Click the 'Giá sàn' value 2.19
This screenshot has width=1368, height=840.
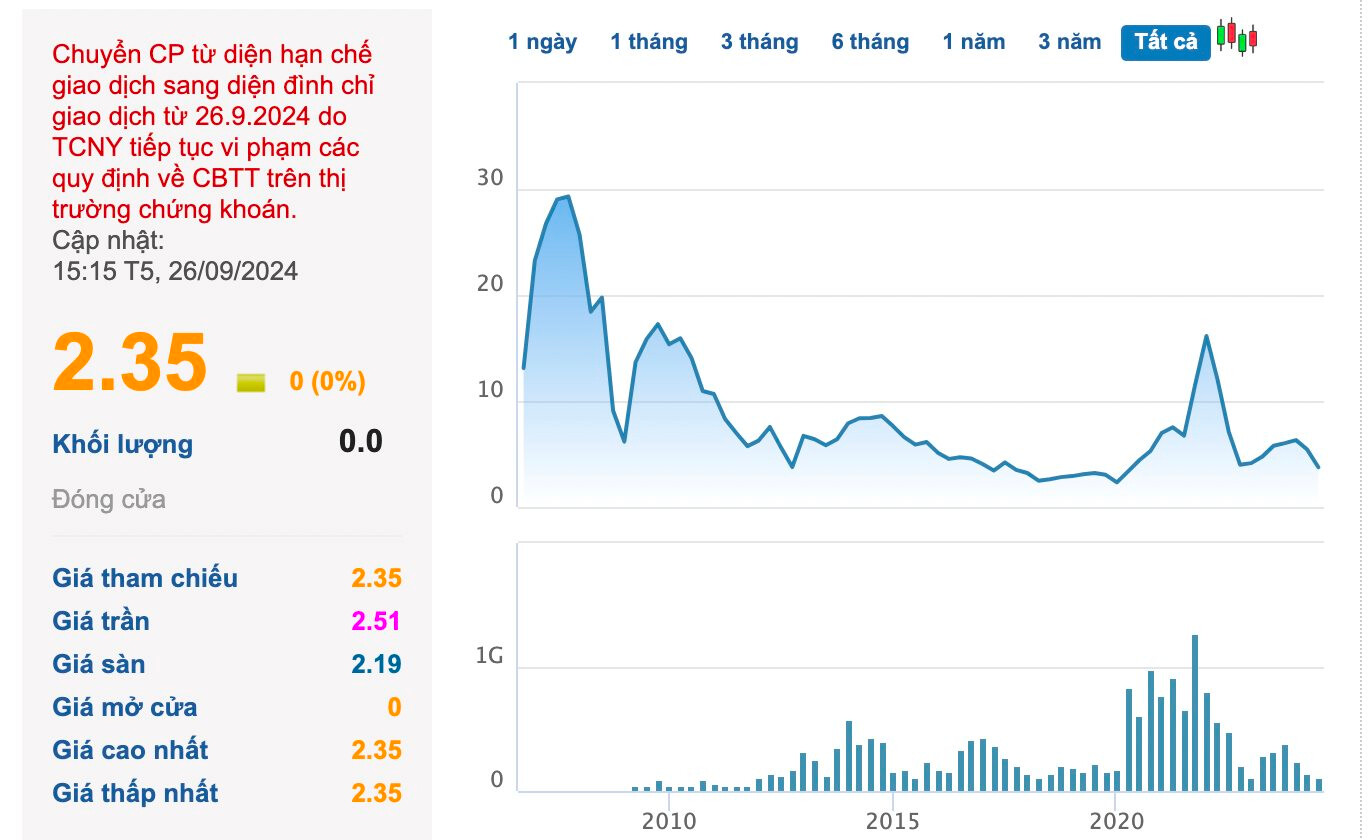pos(375,664)
